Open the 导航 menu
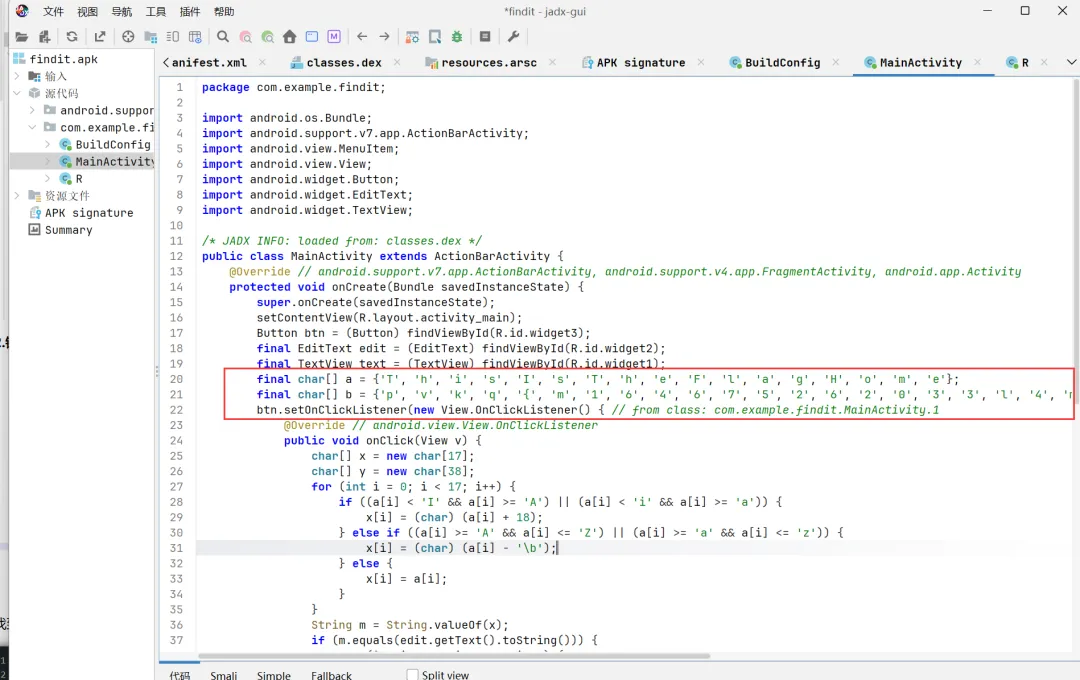The width and height of the screenshot is (1080, 680). tap(121, 12)
